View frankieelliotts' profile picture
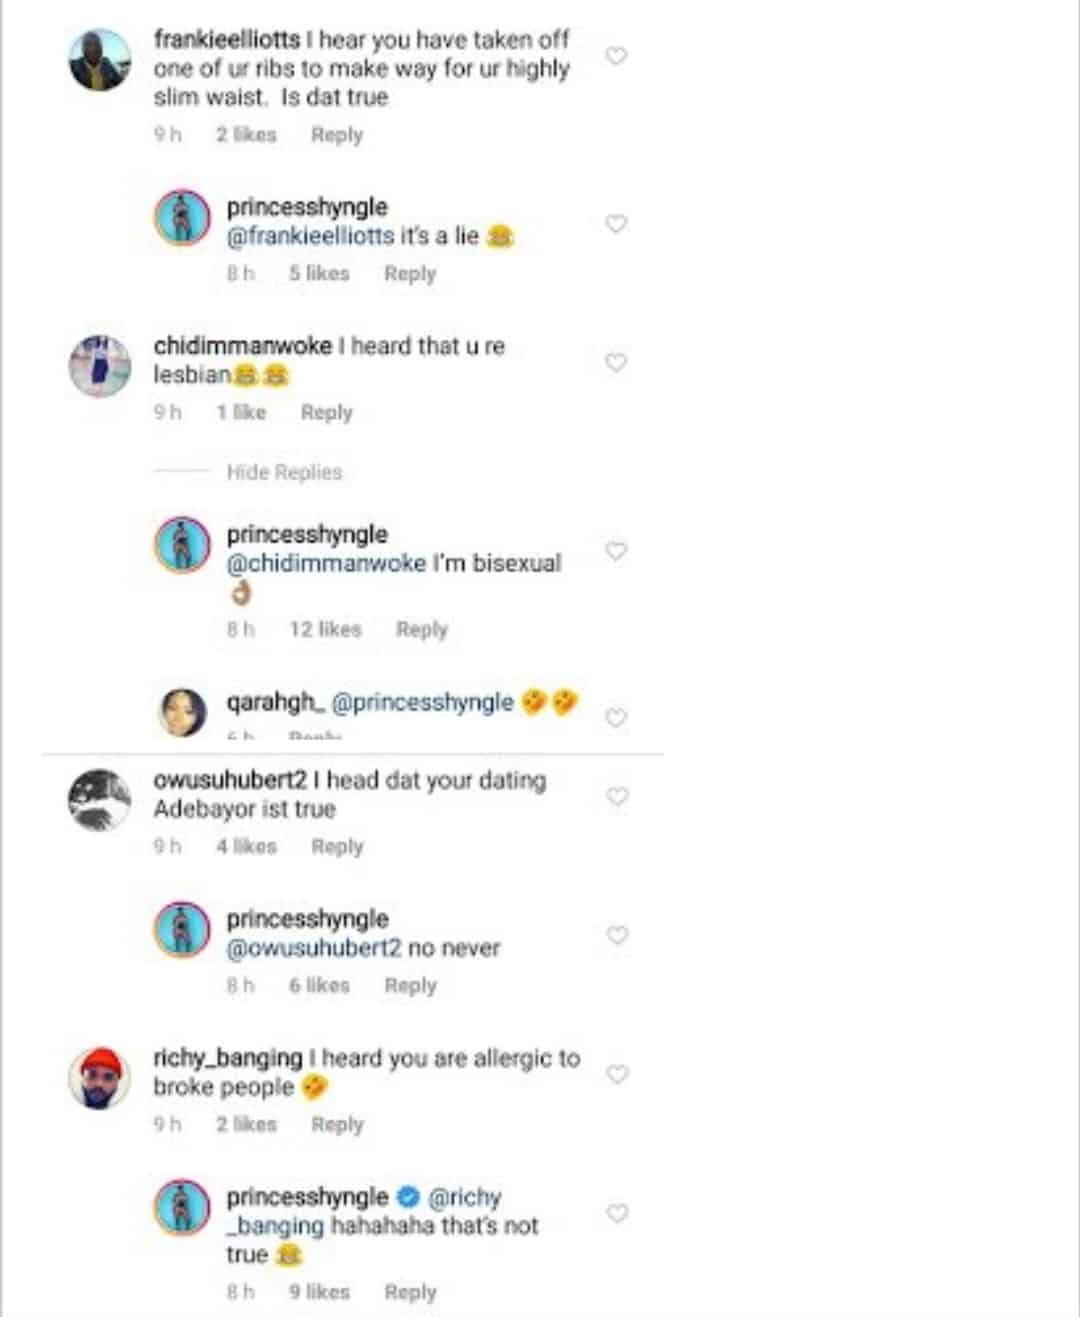Viewport: 1080px width, 1317px height. 100,60
